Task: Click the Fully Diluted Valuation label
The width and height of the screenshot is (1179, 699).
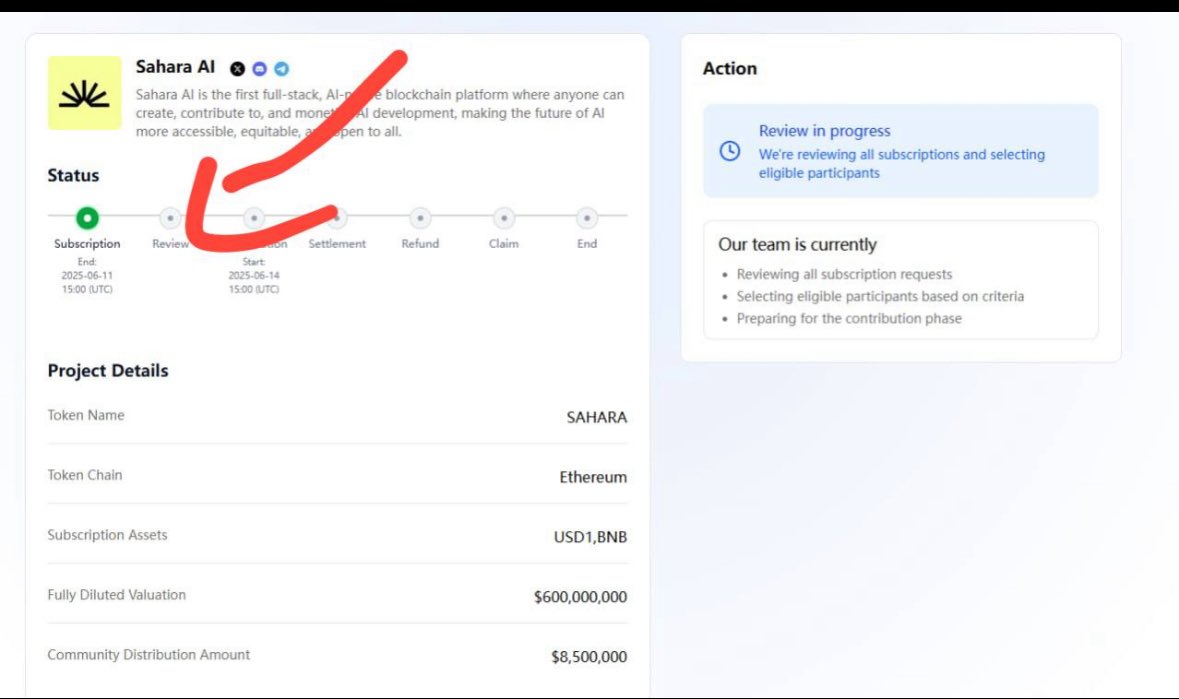Action: [x=117, y=595]
